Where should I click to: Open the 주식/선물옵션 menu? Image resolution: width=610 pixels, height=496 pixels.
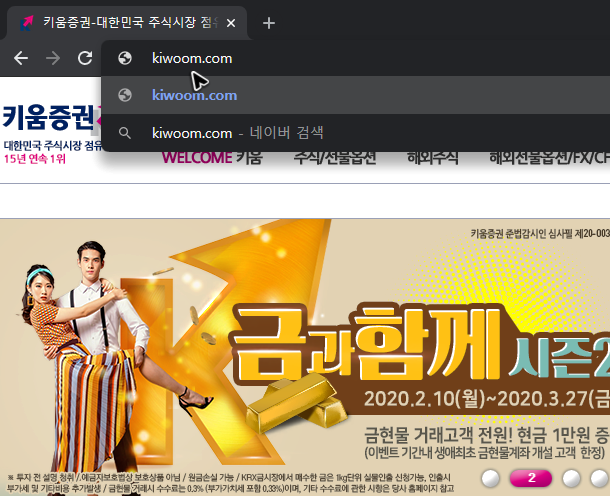[335, 158]
